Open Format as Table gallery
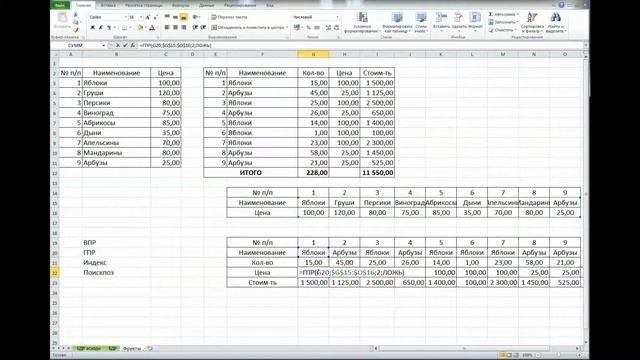This screenshot has height=360, width=640. [397, 22]
